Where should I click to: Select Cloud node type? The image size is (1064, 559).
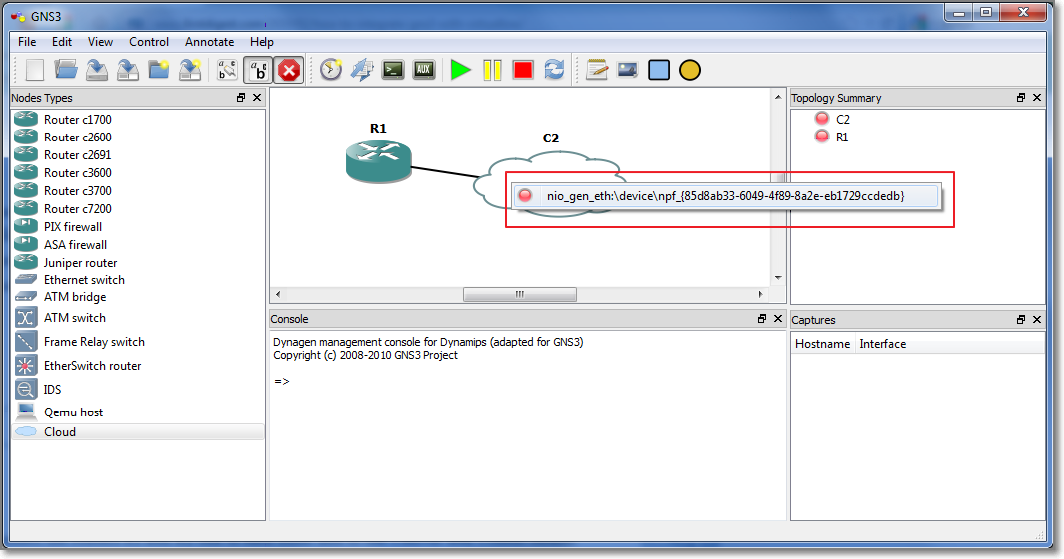(138, 431)
